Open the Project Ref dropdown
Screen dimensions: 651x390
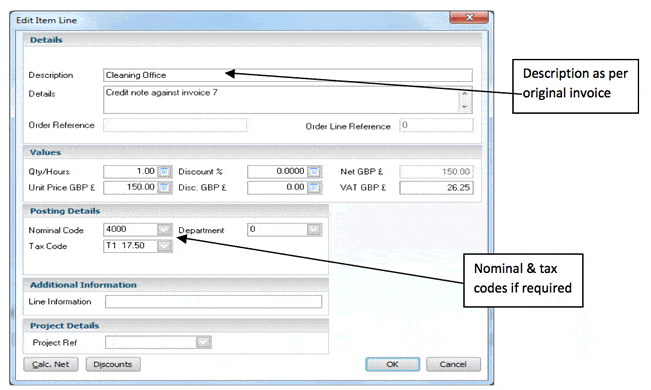tap(203, 342)
